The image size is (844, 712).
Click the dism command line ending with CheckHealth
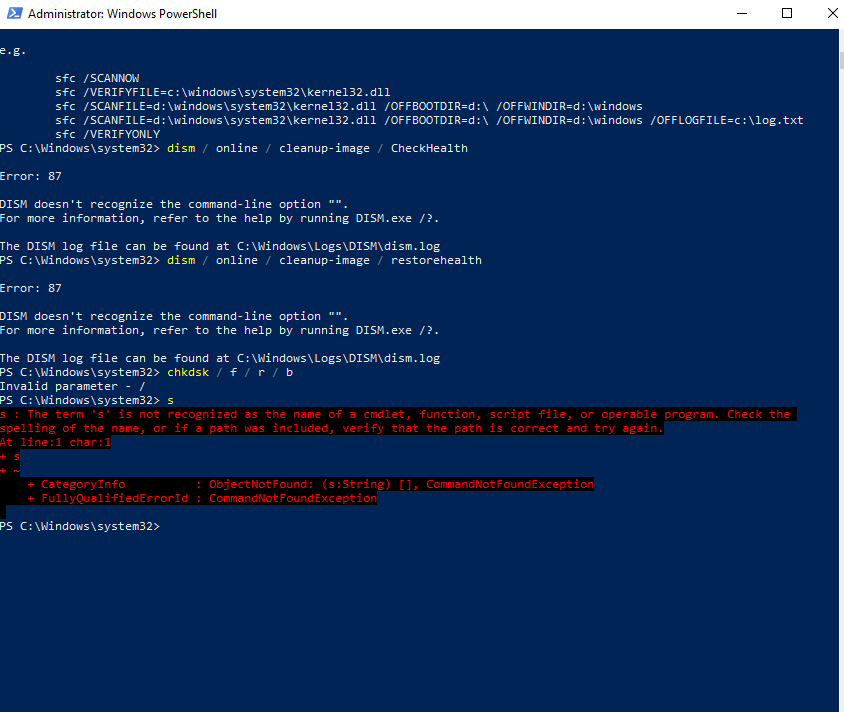(234, 148)
